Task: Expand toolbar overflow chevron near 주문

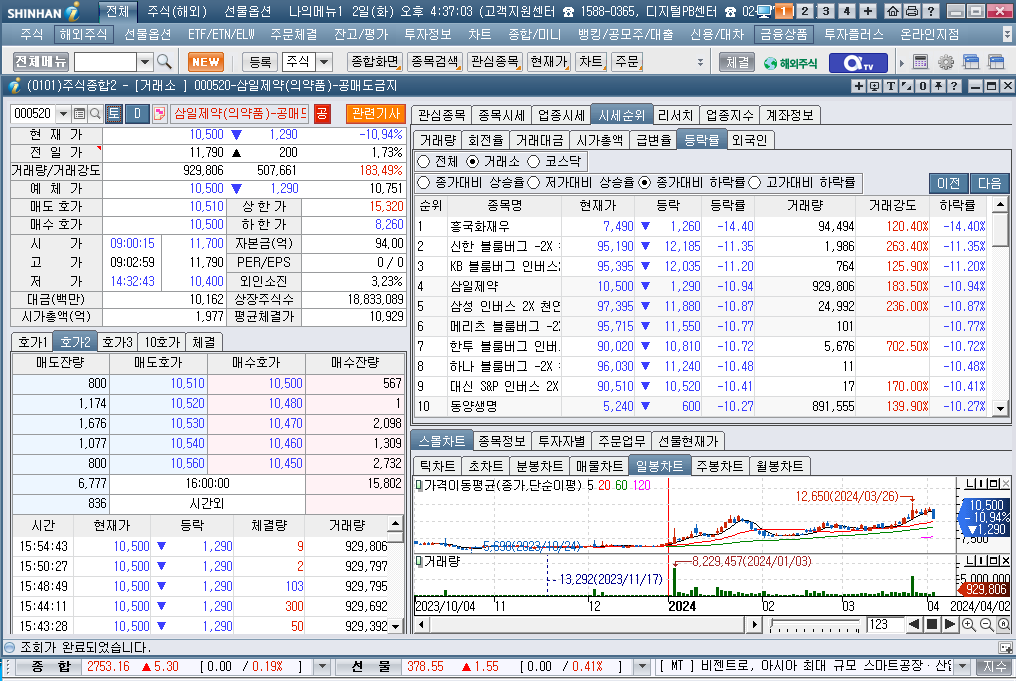Action: [x=700, y=62]
